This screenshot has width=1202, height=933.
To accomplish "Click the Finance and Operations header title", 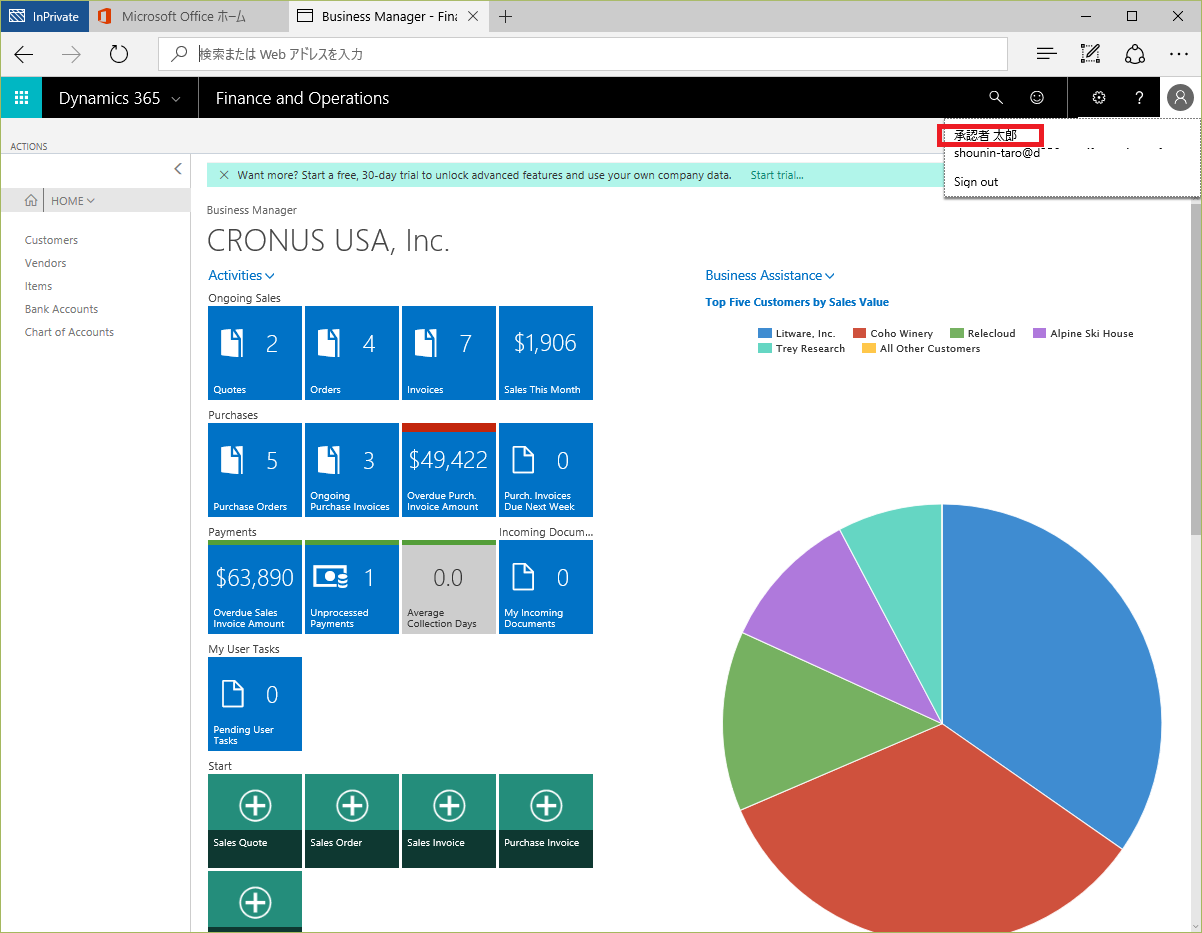I will (302, 98).
